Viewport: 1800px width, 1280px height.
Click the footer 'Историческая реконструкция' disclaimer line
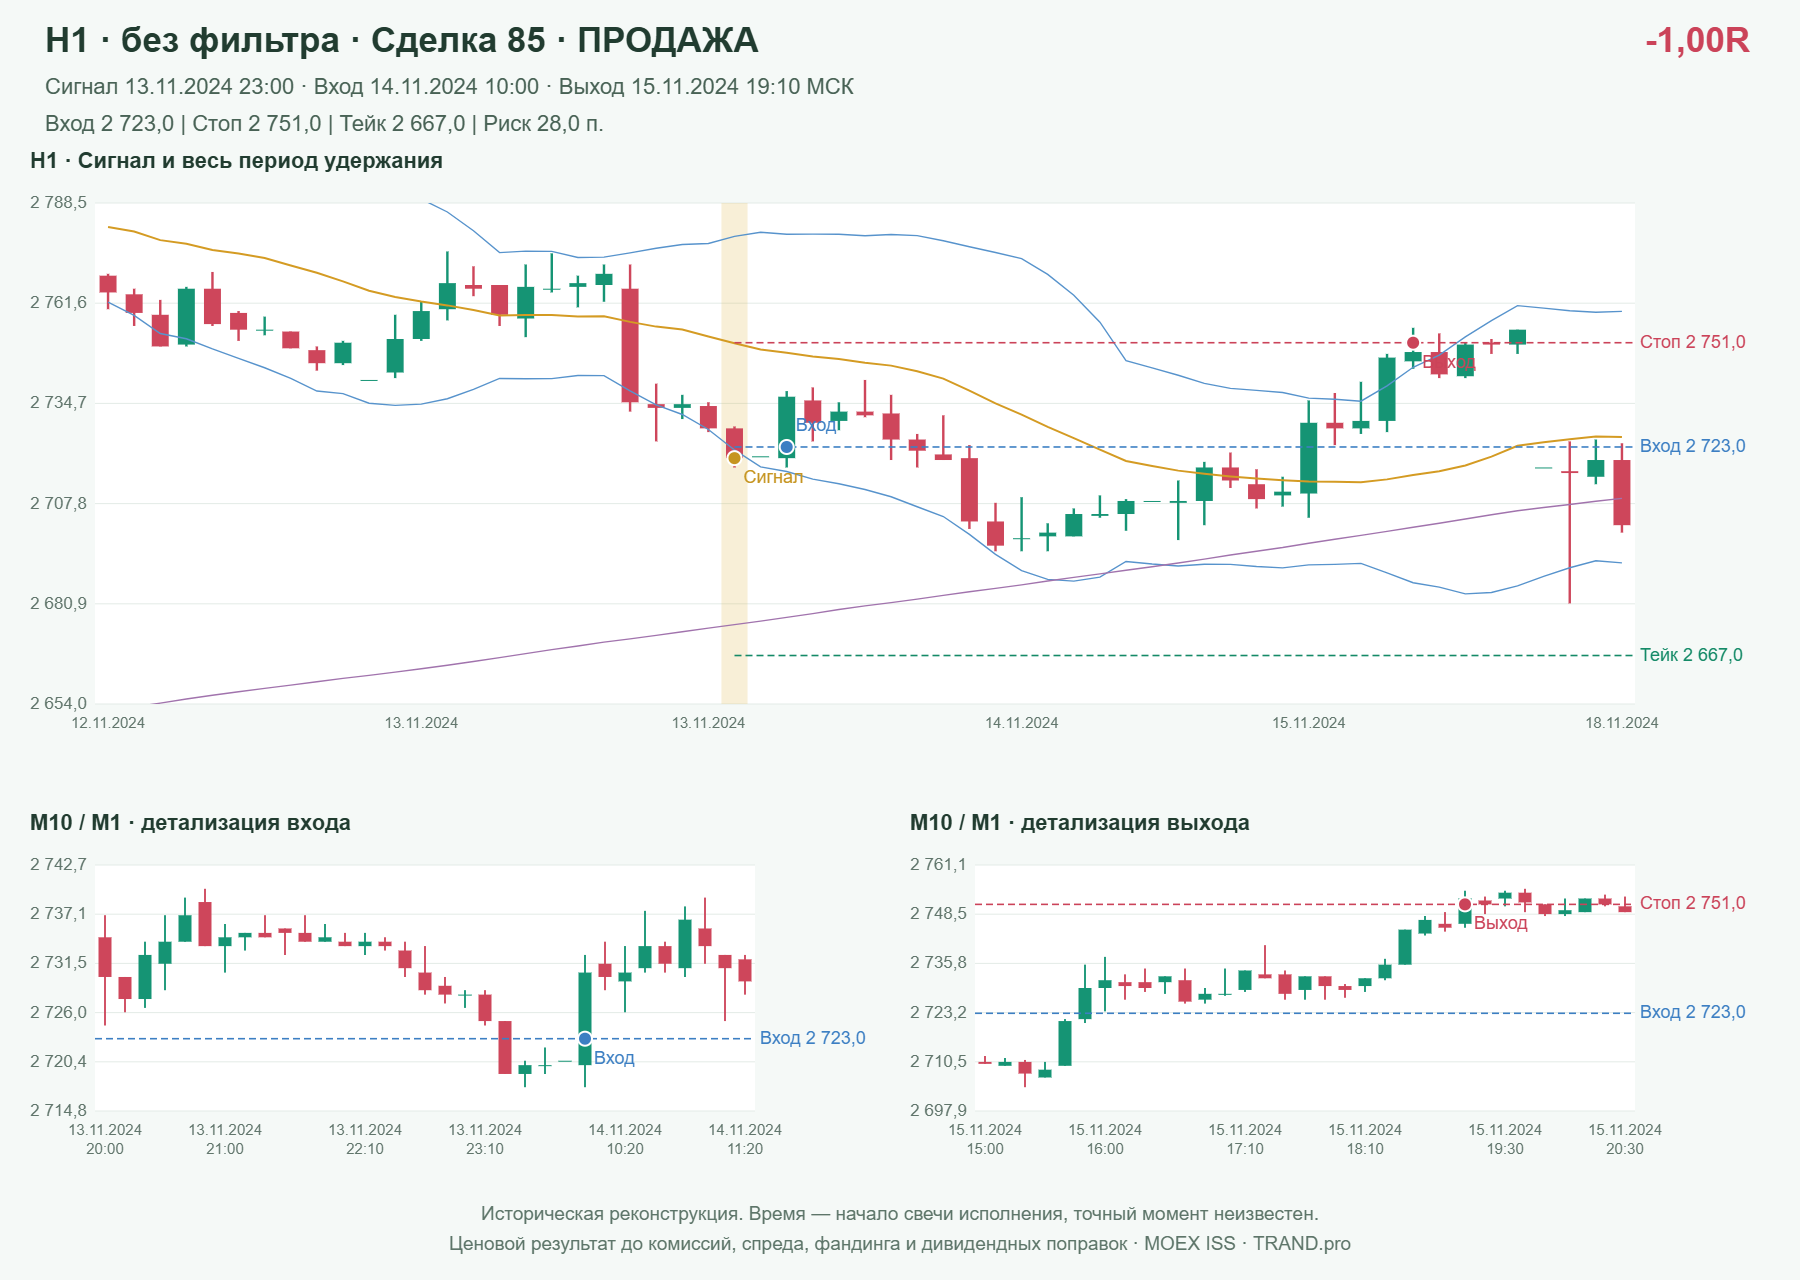(899, 1214)
